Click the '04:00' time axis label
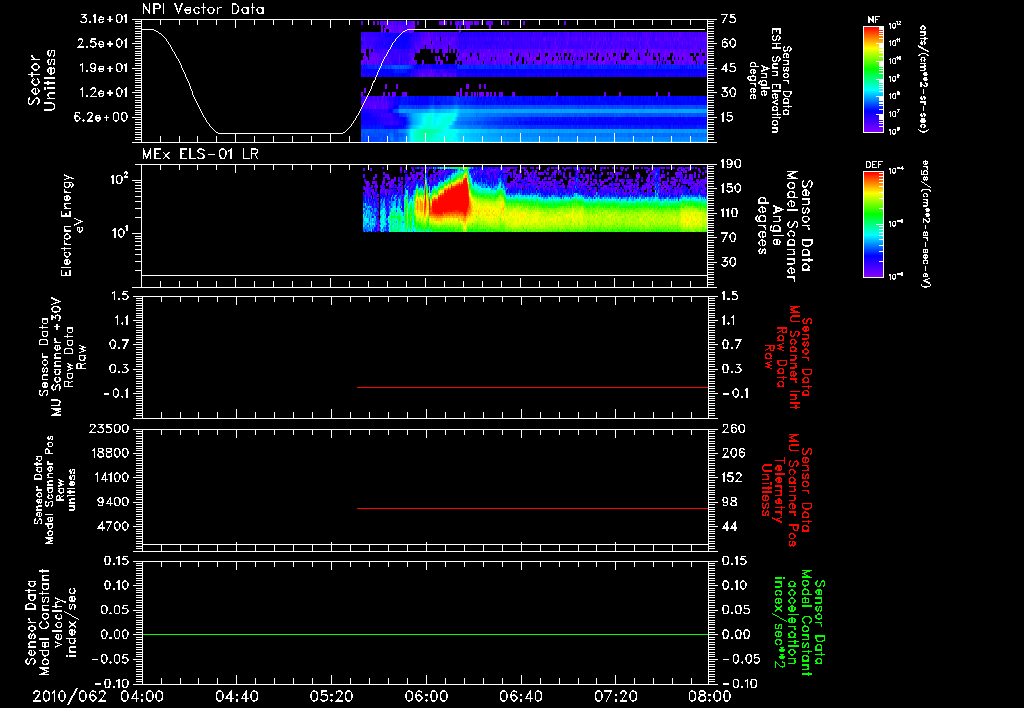1024x708 pixels. (142, 696)
